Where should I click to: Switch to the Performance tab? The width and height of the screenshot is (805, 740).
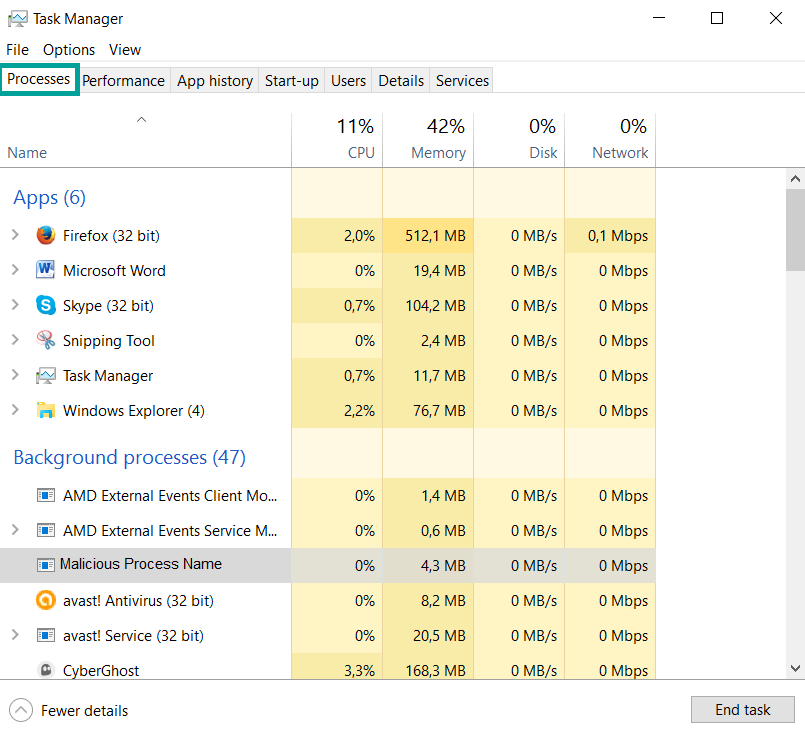coord(123,81)
